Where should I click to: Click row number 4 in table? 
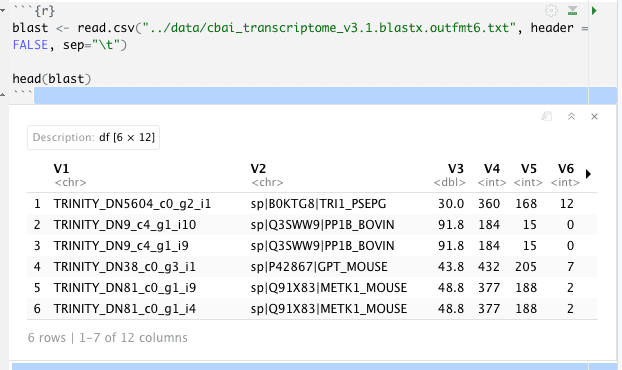click(37, 267)
